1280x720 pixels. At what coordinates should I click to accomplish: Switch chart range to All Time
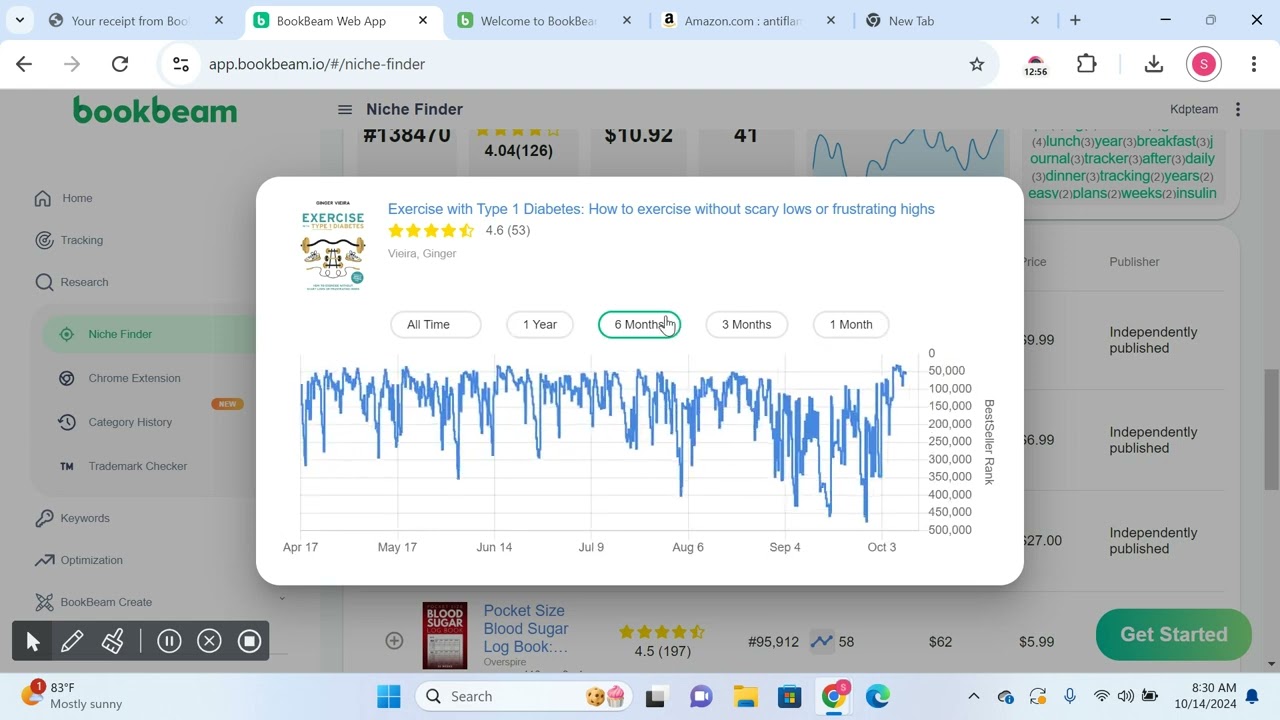(435, 324)
